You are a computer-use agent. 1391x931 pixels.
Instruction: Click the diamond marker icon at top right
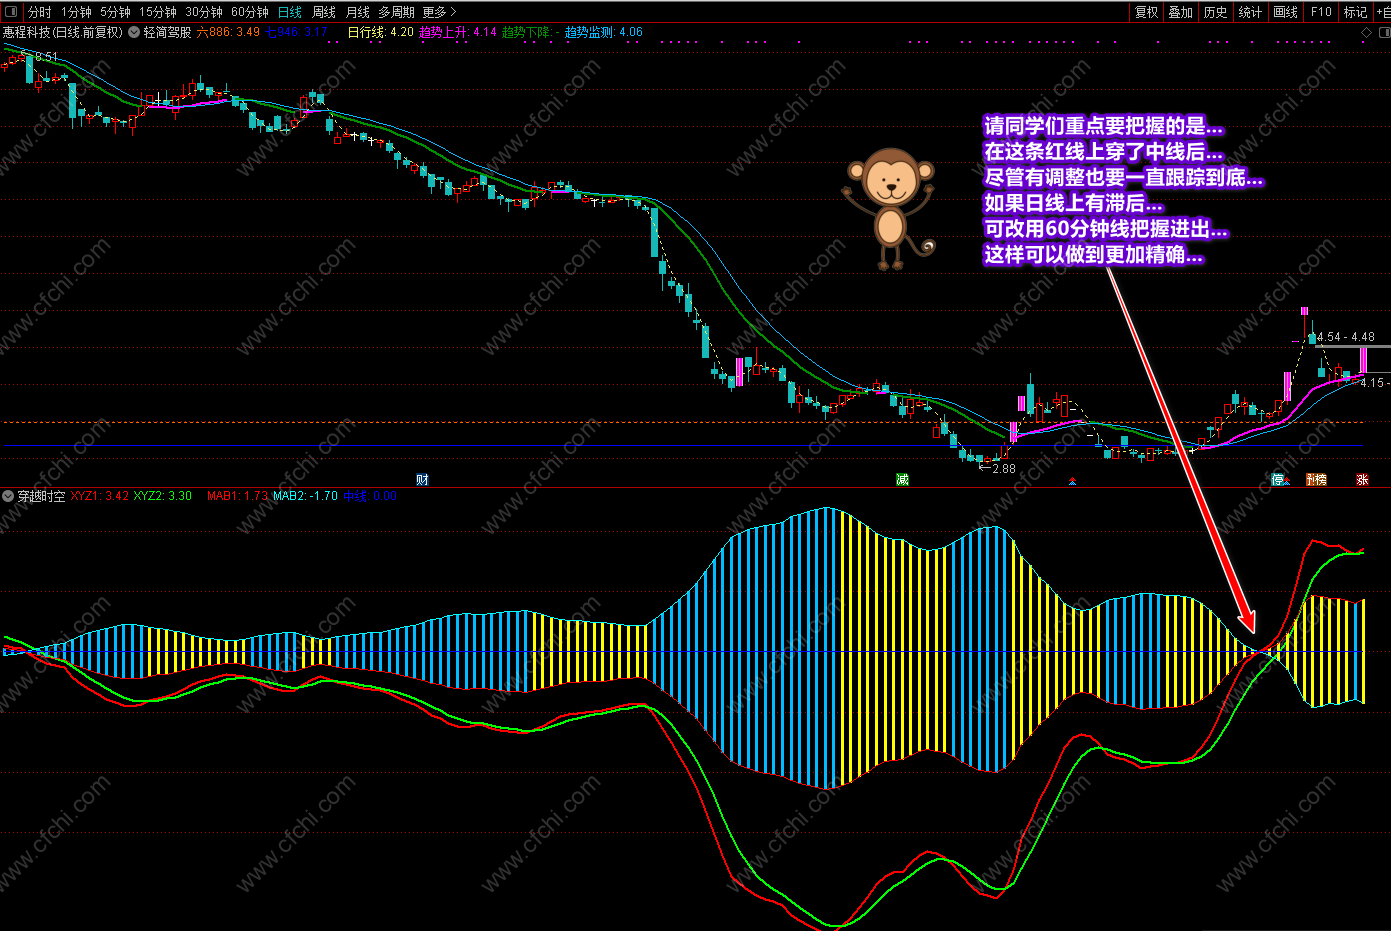(x=1367, y=33)
